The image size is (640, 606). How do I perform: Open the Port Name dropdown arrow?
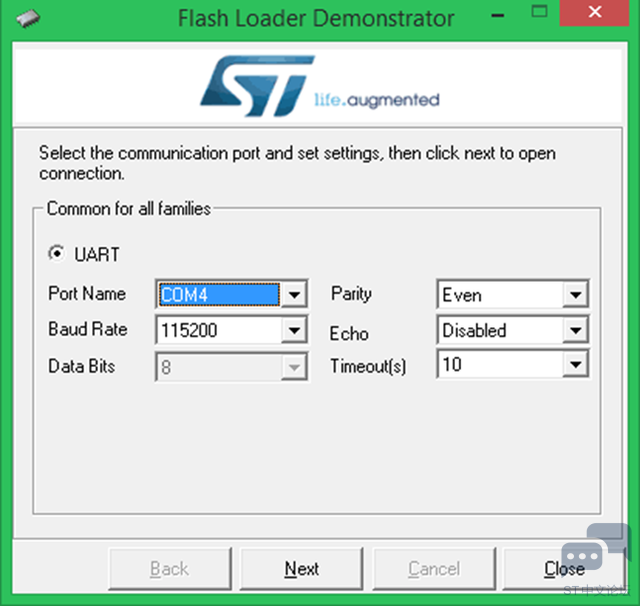pyautogui.click(x=294, y=294)
